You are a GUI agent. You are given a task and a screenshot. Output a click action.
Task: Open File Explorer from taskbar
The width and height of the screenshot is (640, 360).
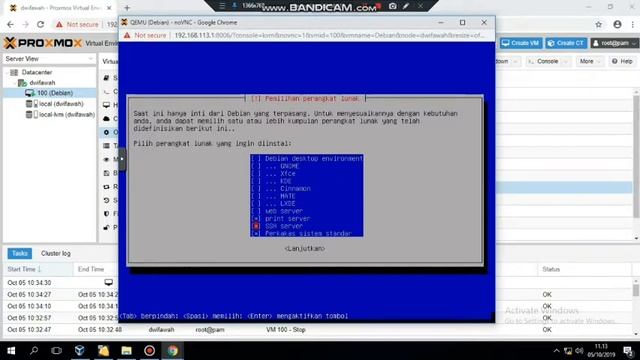(x=126, y=350)
